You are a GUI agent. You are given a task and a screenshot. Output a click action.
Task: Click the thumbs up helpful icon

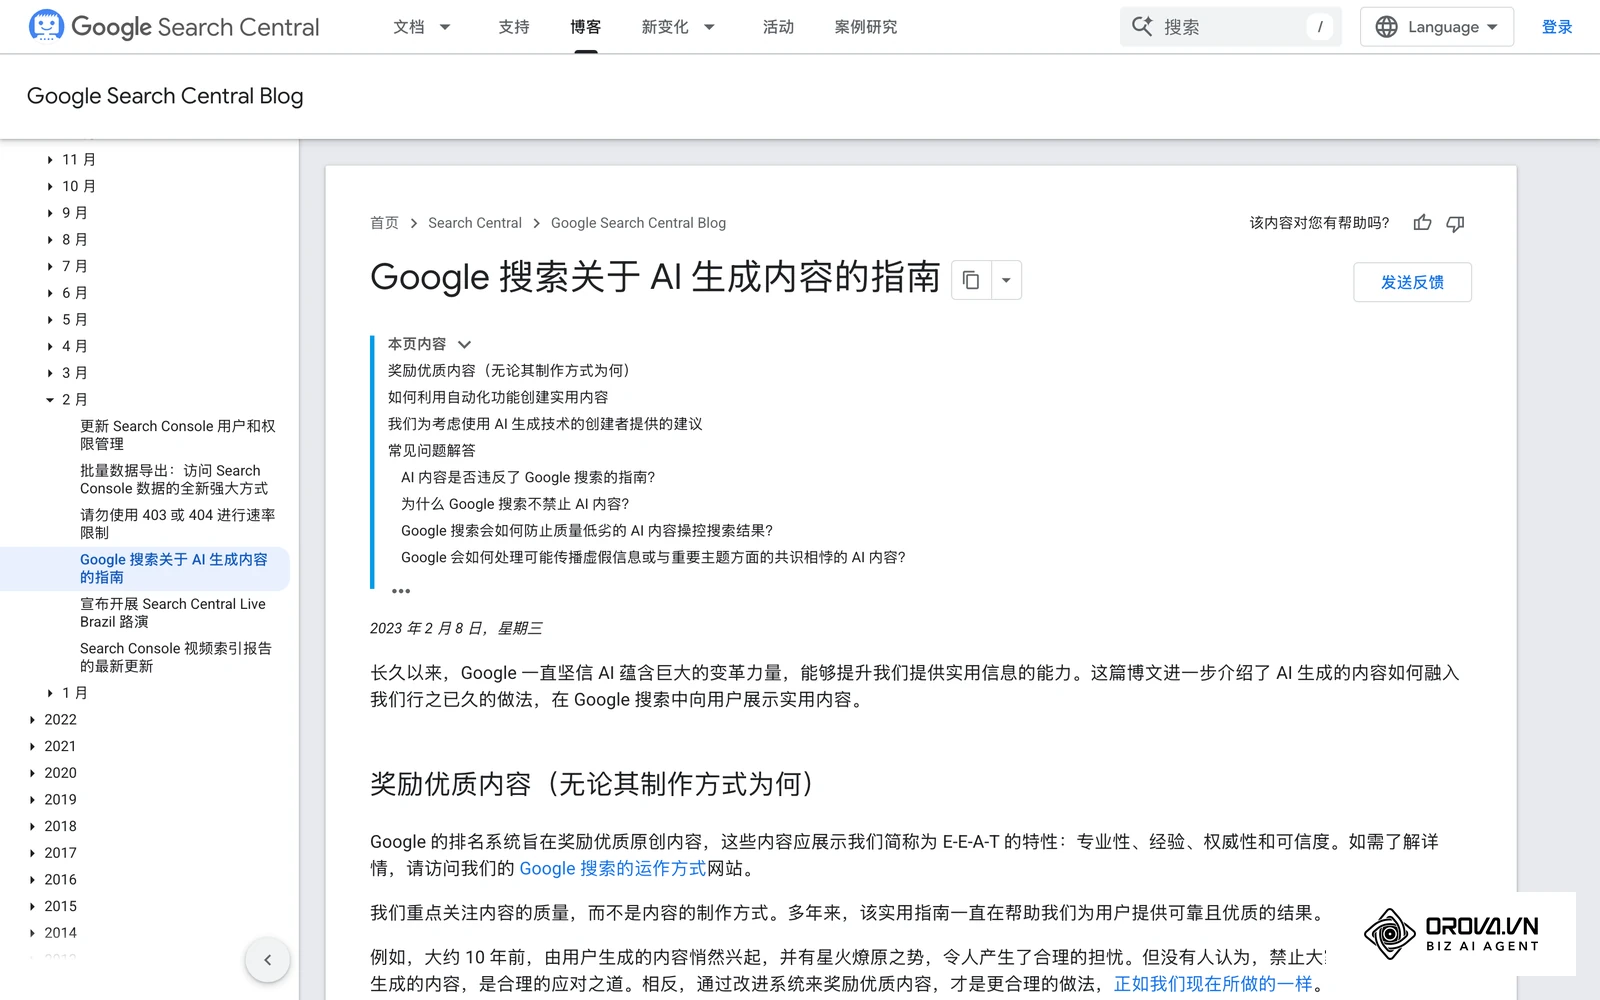click(1422, 223)
